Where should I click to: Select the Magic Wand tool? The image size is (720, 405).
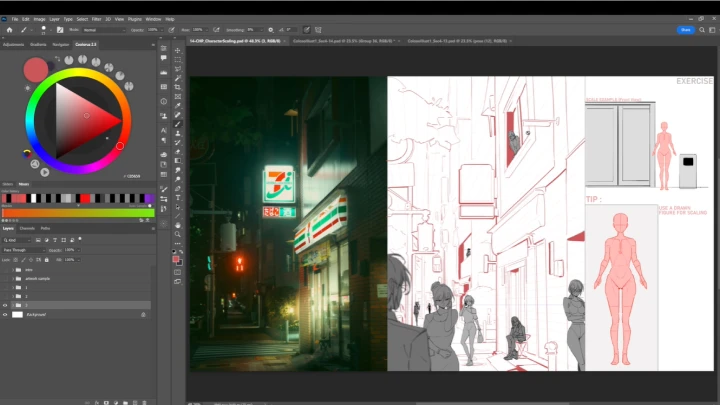pos(178,78)
